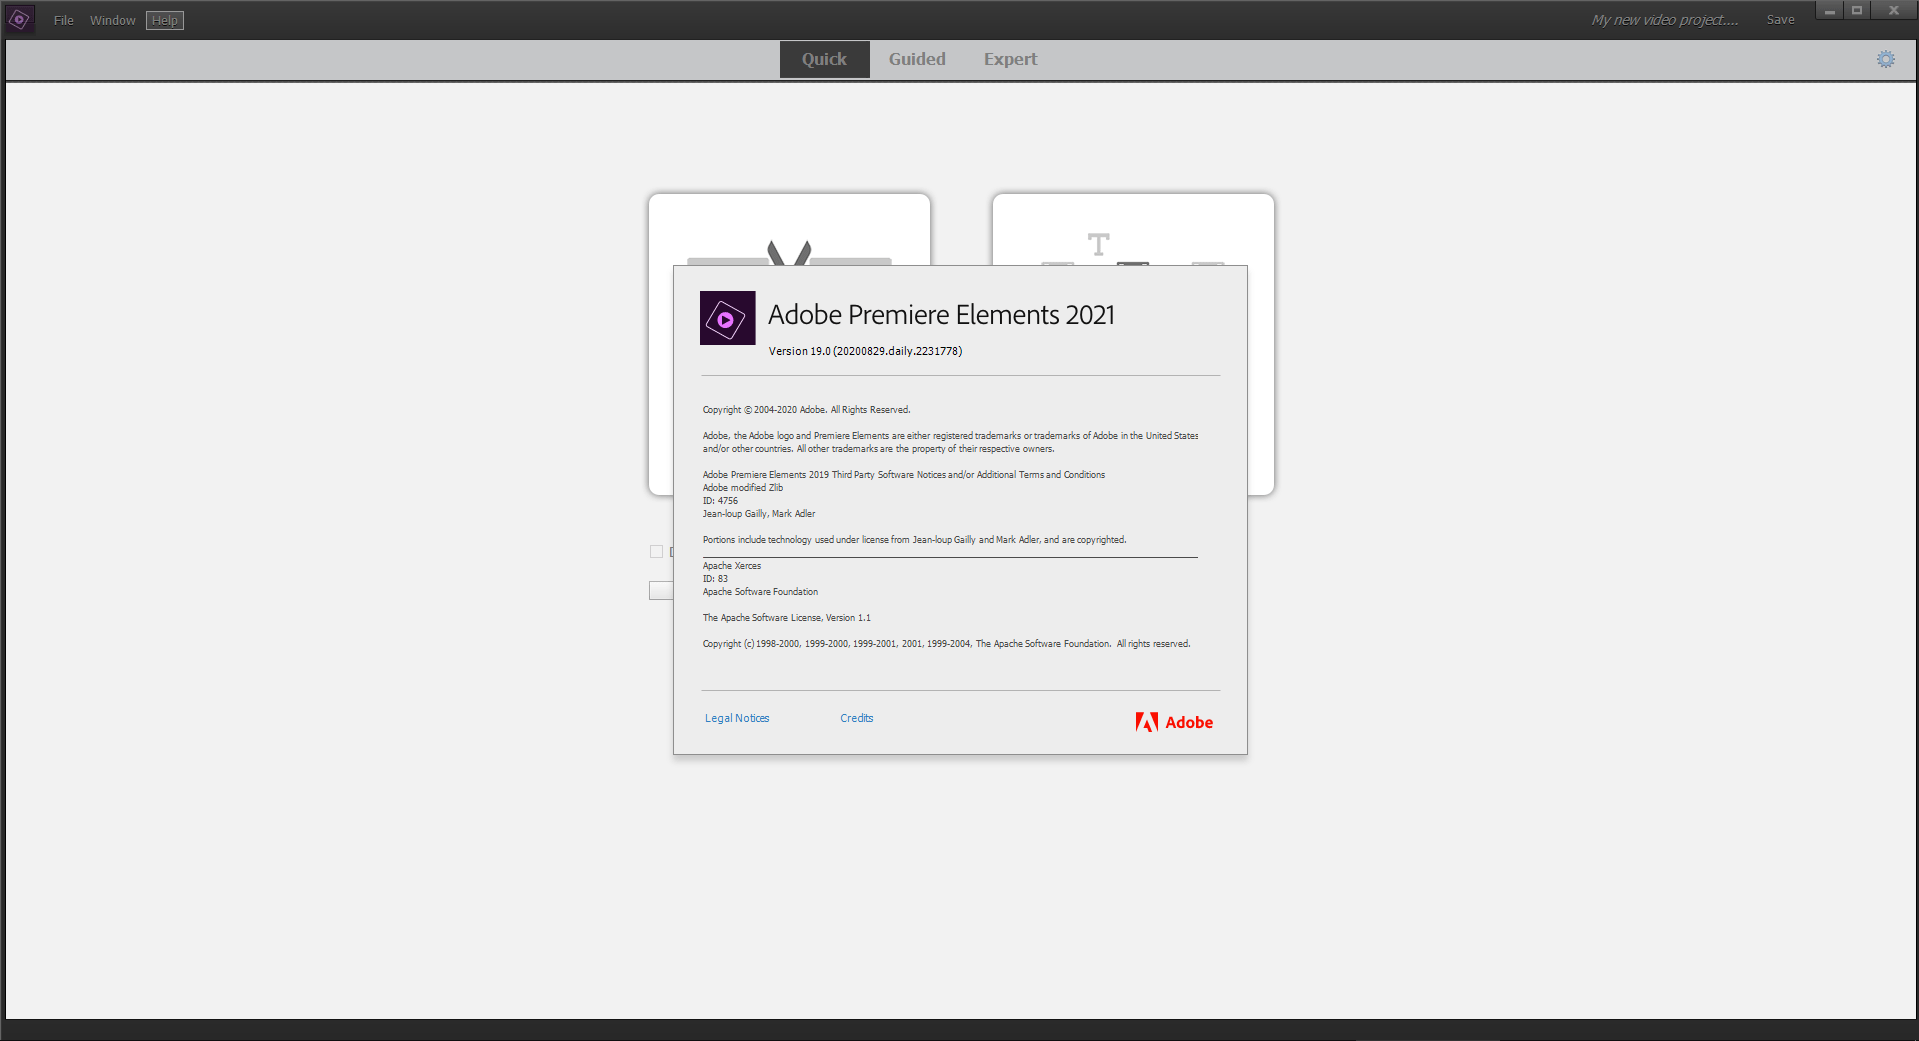The image size is (1919, 1041).
Task: Click the Premiere Elements app icon in the title bar
Action: click(20, 19)
